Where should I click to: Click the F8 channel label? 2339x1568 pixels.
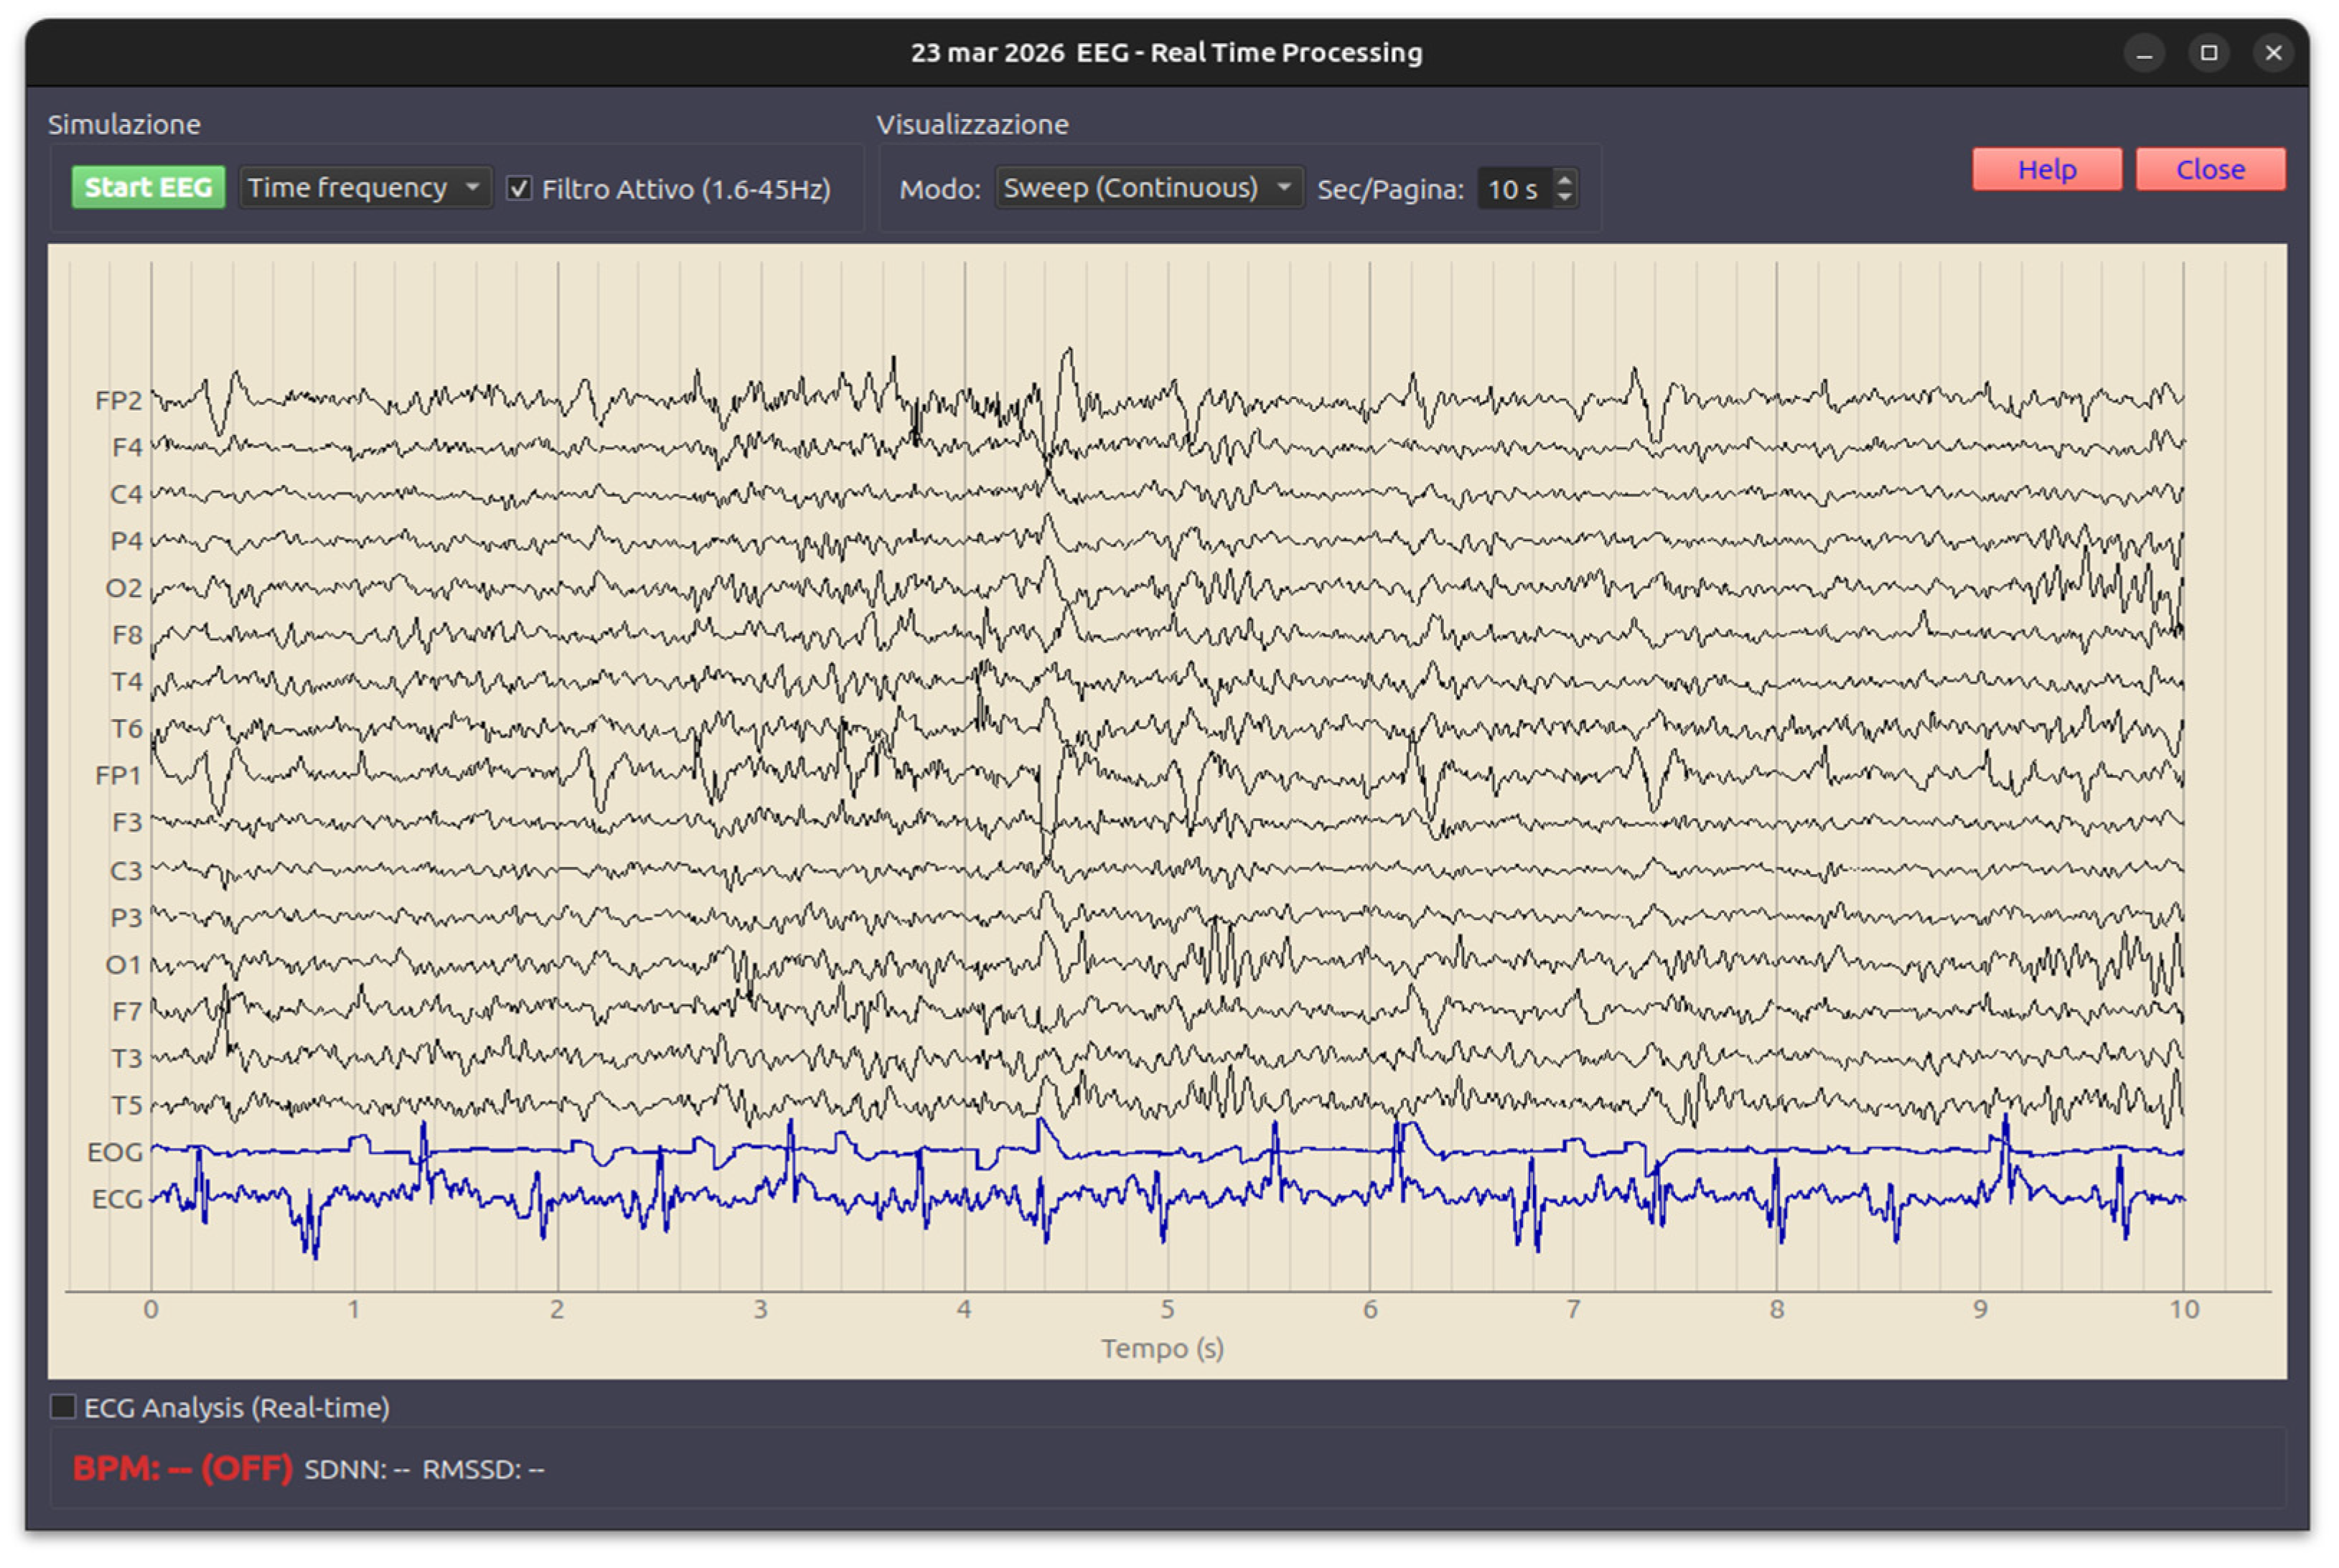tap(127, 635)
